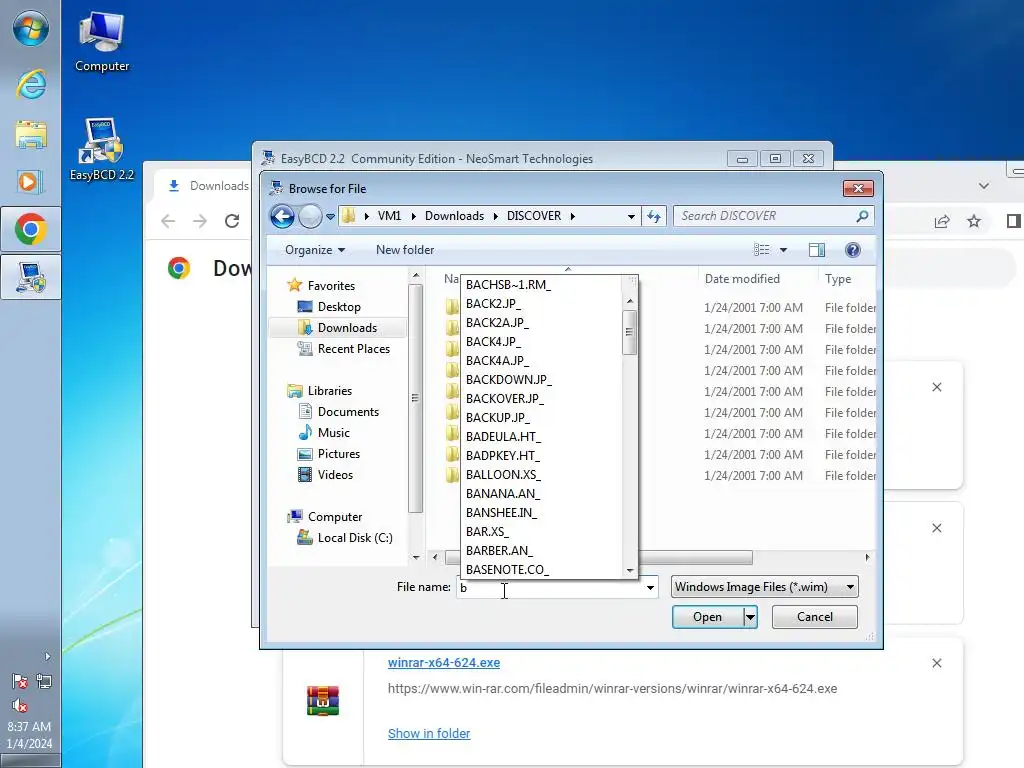1024x768 pixels.
Task: Choose BASENOTE.CO_ from autocomplete list
Action: coord(542,569)
